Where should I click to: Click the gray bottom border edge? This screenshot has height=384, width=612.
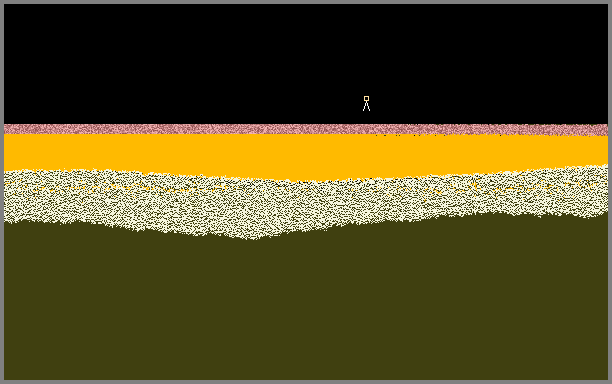pyautogui.click(x=306, y=382)
